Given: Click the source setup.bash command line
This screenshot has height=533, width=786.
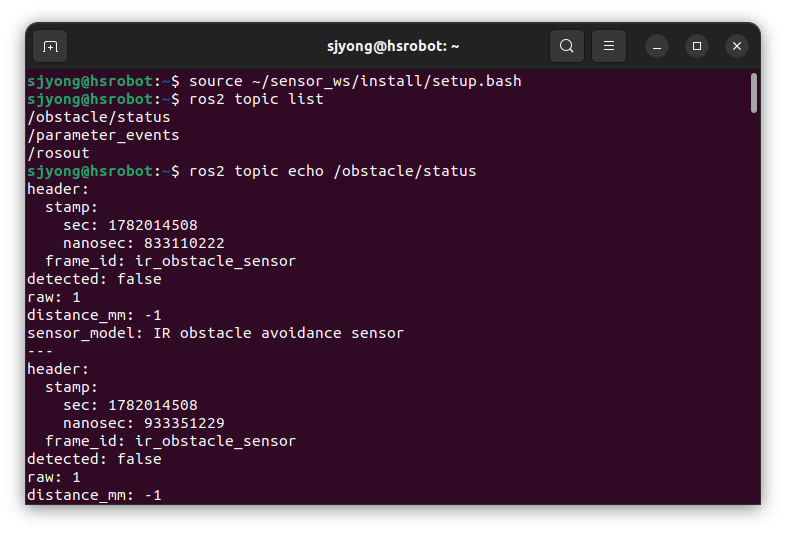Looking at the screenshot, I should [x=355, y=81].
